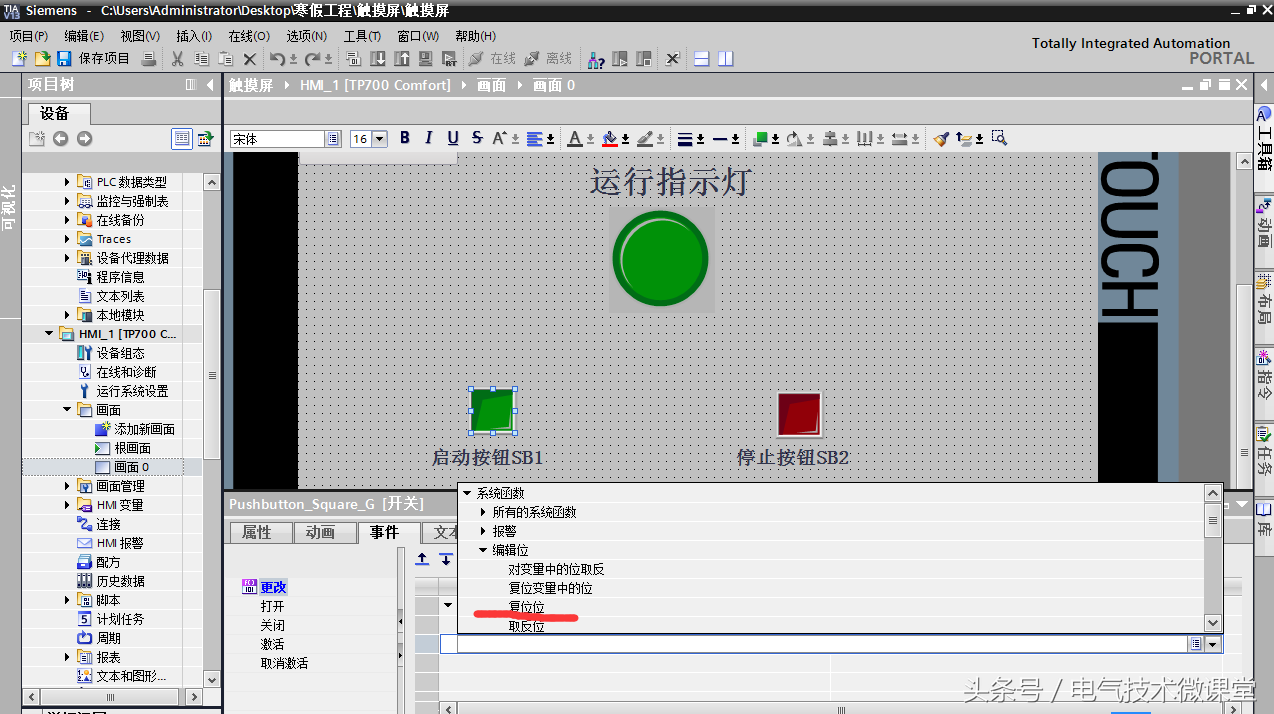The height and width of the screenshot is (714, 1274).
Task: Click the font color A swatch
Action: click(575, 138)
